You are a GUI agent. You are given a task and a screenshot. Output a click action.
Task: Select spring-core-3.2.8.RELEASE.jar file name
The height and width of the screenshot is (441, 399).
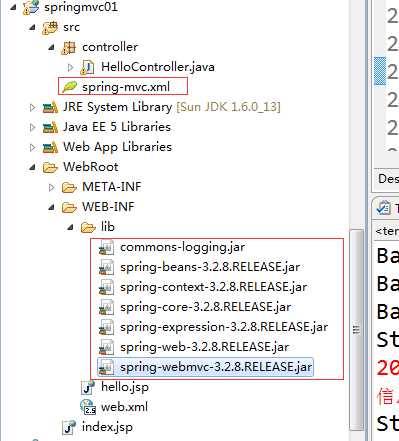pyautogui.click(x=206, y=307)
